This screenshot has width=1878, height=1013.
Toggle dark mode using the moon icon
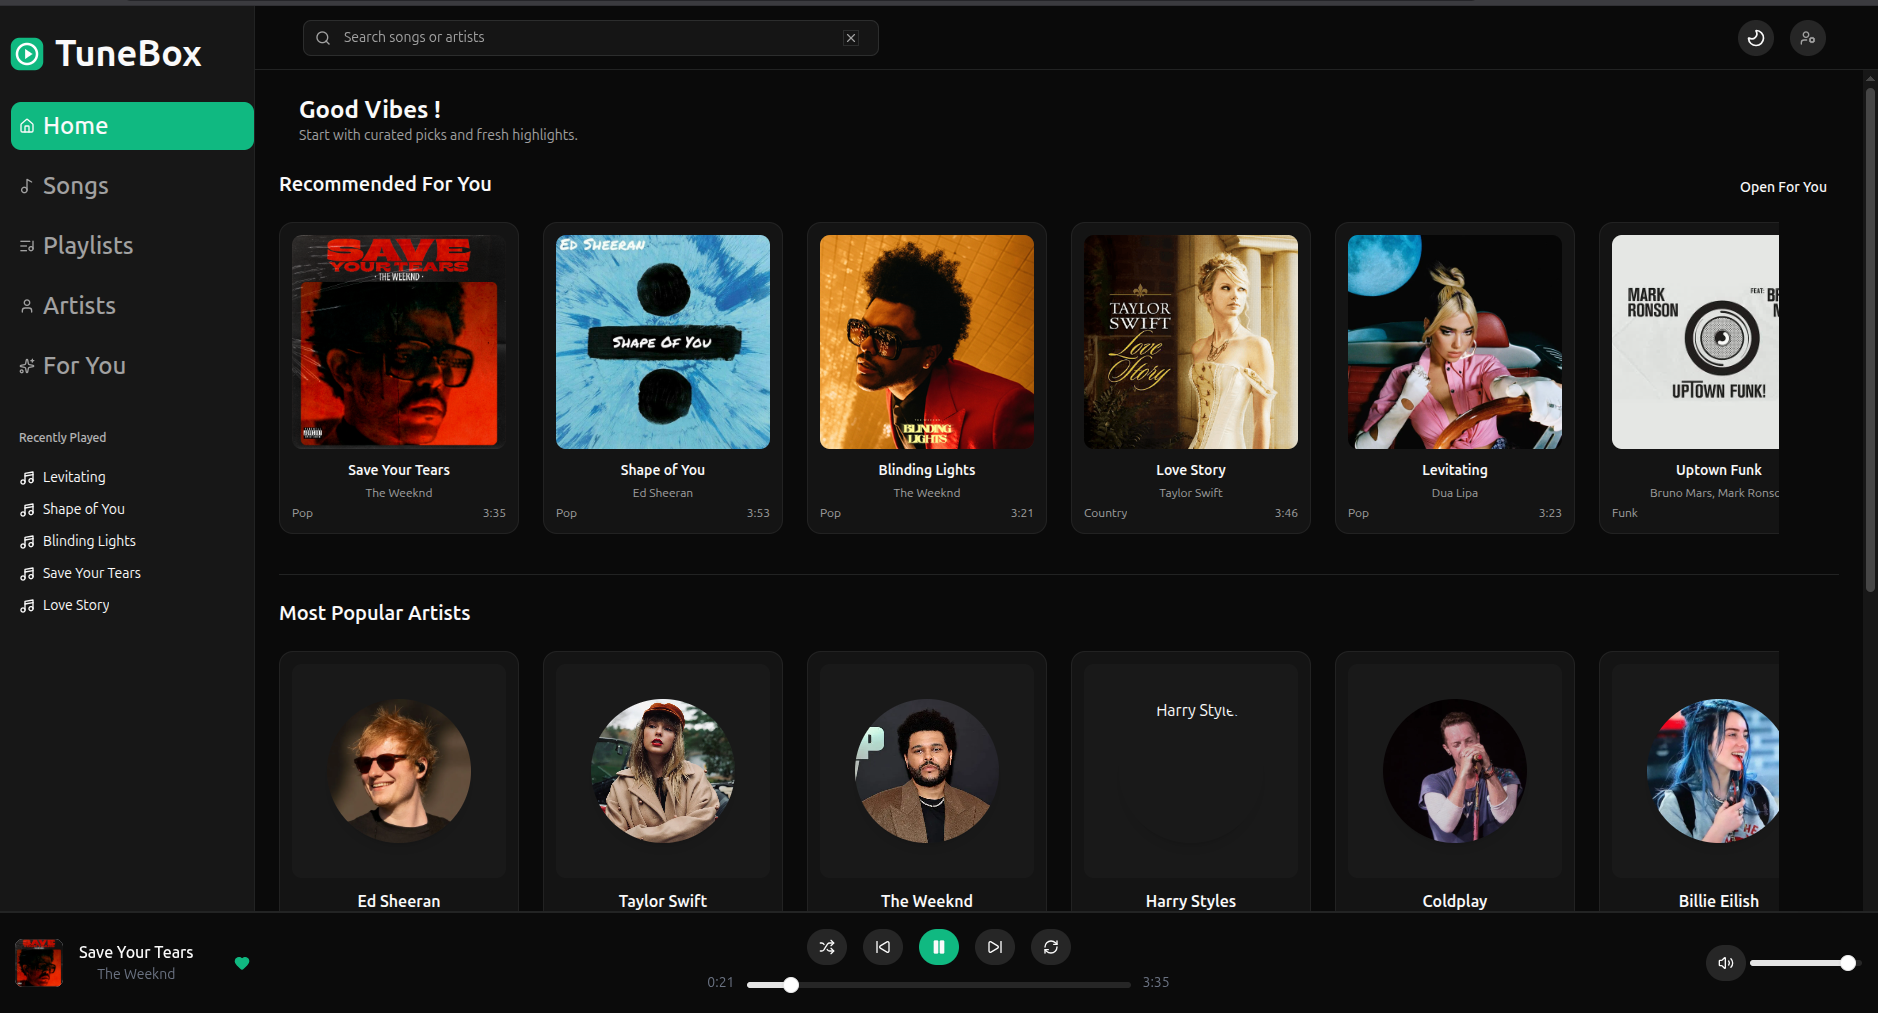pyautogui.click(x=1754, y=37)
